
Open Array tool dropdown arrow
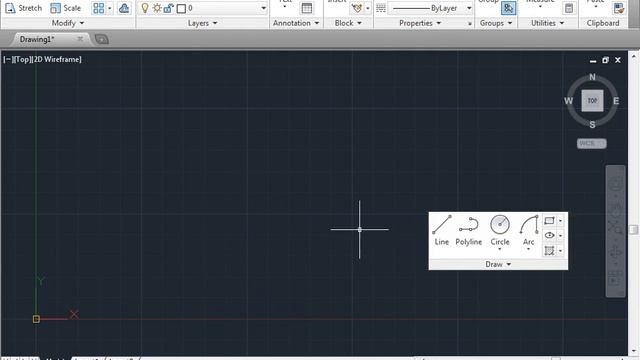109,8
